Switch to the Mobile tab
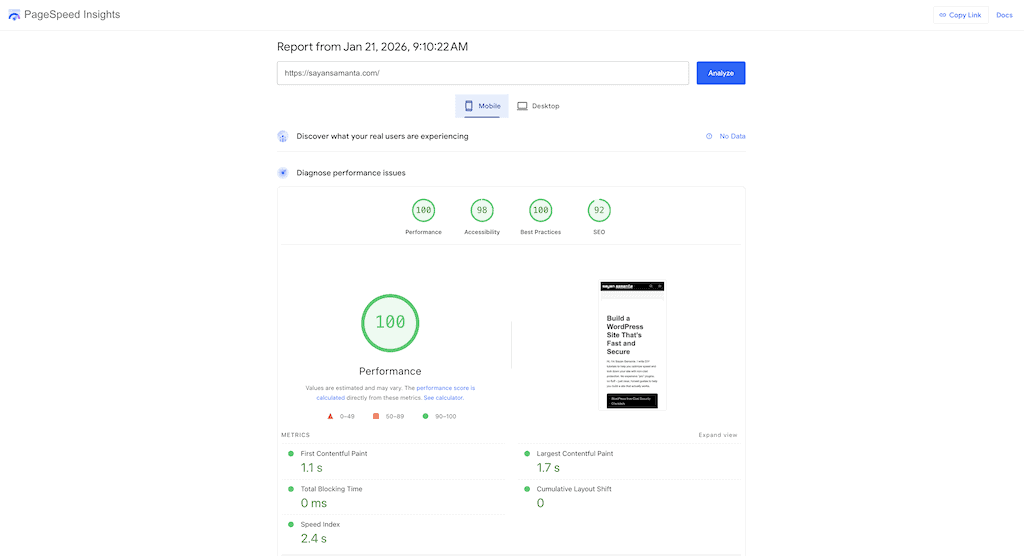Screen dimensions: 1024x556 [x=482, y=106]
